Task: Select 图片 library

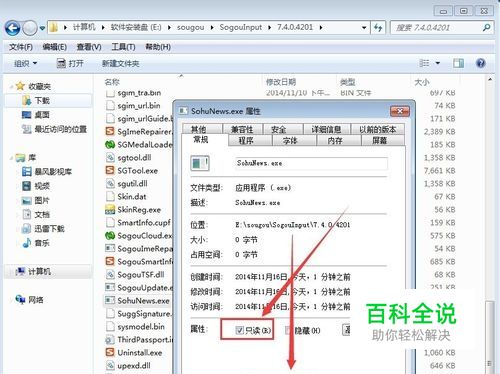Action: coord(42,200)
